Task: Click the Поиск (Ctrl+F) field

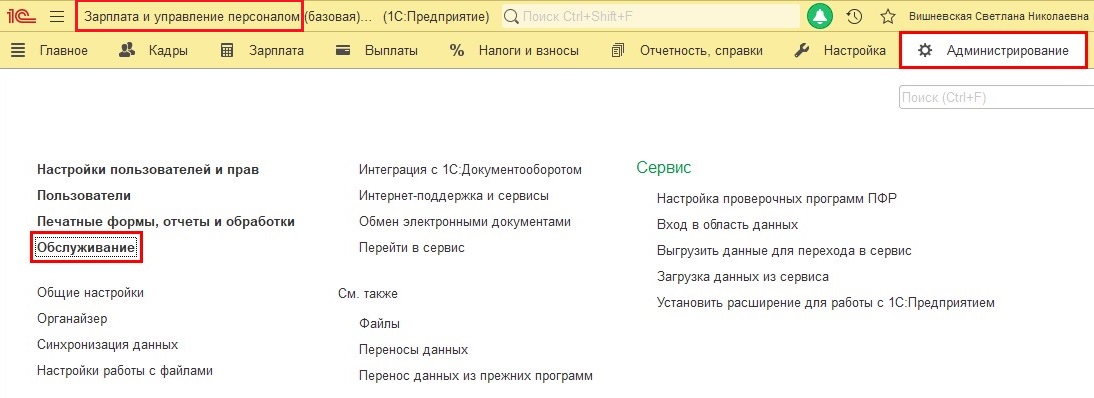Action: point(996,98)
